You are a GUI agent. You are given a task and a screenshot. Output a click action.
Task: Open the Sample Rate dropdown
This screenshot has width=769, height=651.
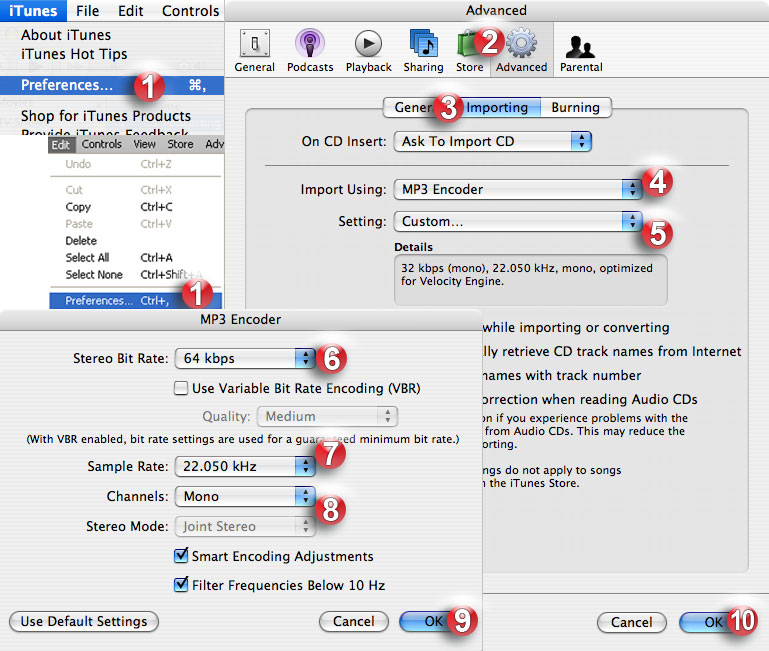[x=245, y=466]
